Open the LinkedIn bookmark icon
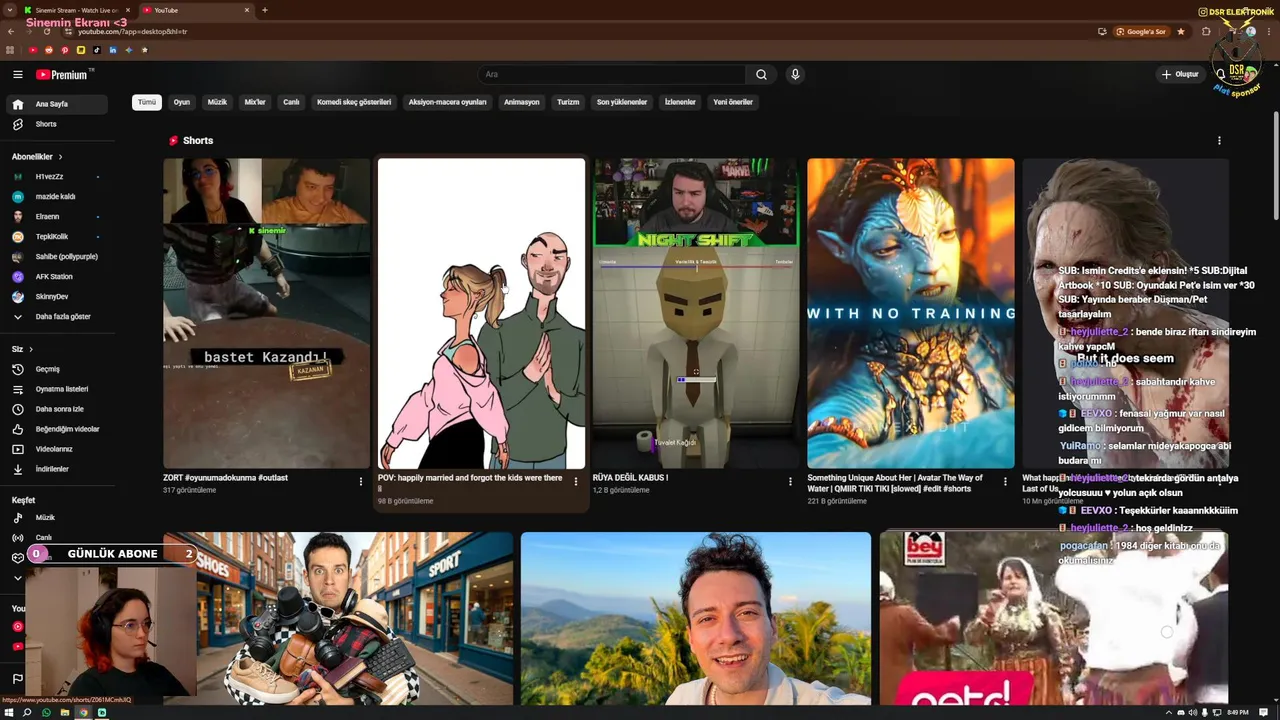 coord(113,50)
